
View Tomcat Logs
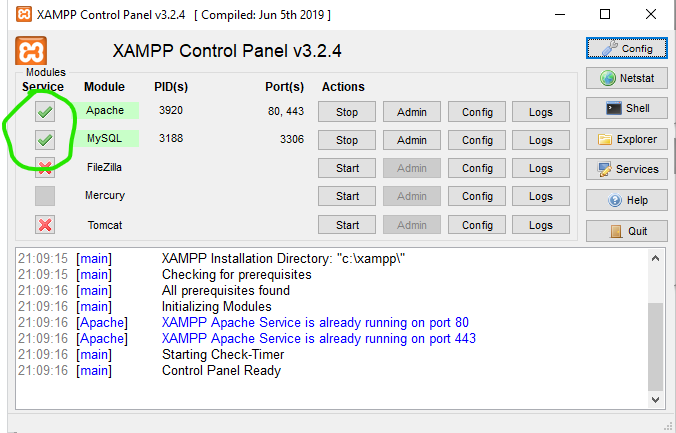541,225
